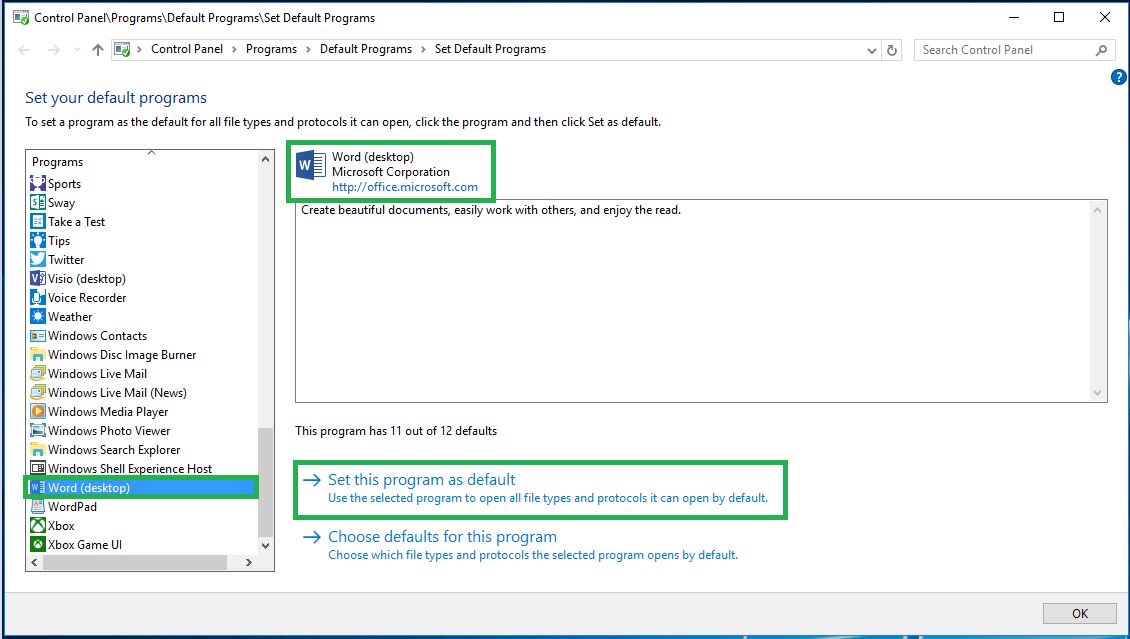The image size is (1130, 639).
Task: Click the Sports app icon in Programs list
Action: click(37, 184)
